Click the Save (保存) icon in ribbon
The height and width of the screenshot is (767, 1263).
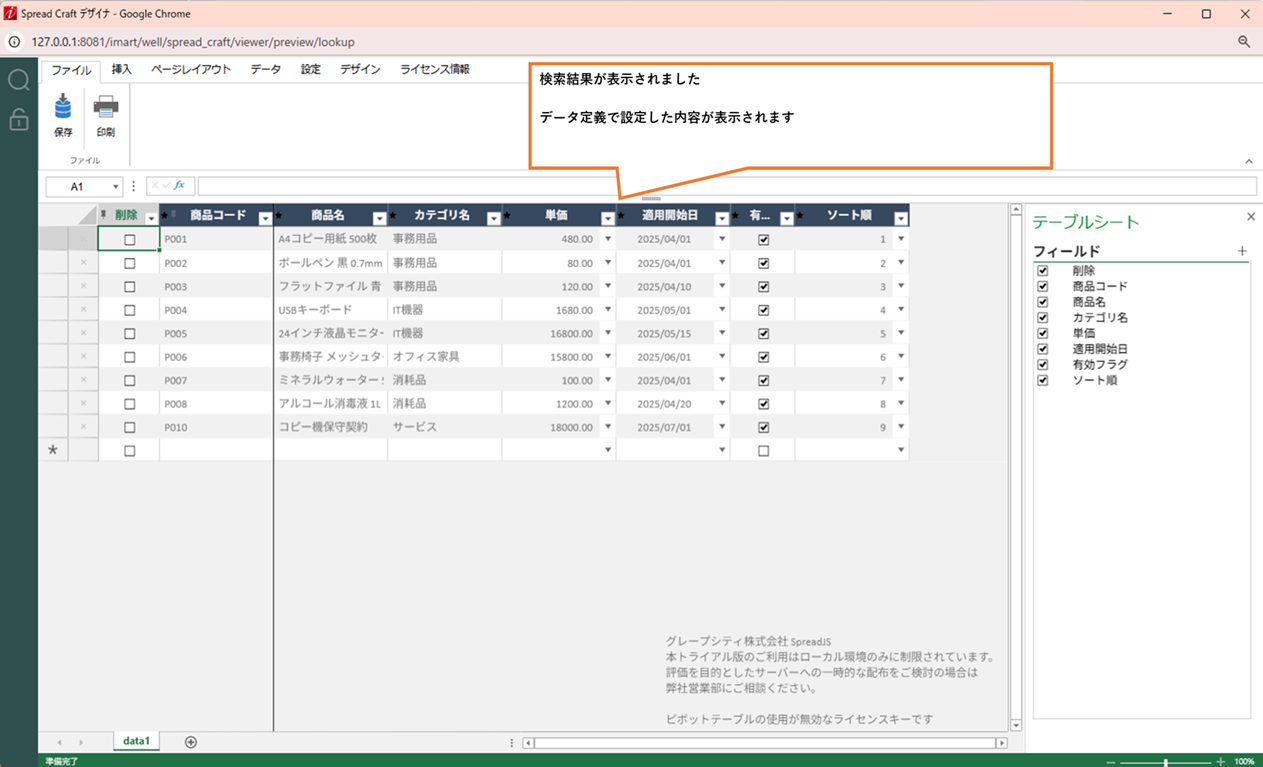point(63,107)
